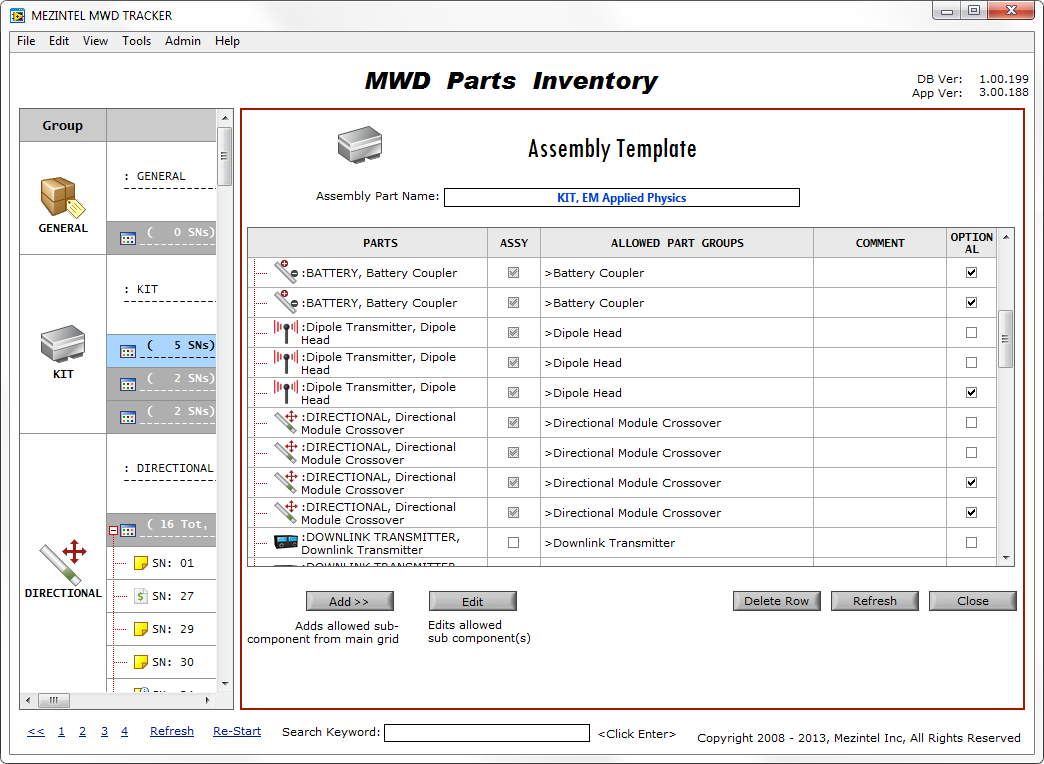Click the Re-Start link
1044x764 pixels.
[x=237, y=731]
